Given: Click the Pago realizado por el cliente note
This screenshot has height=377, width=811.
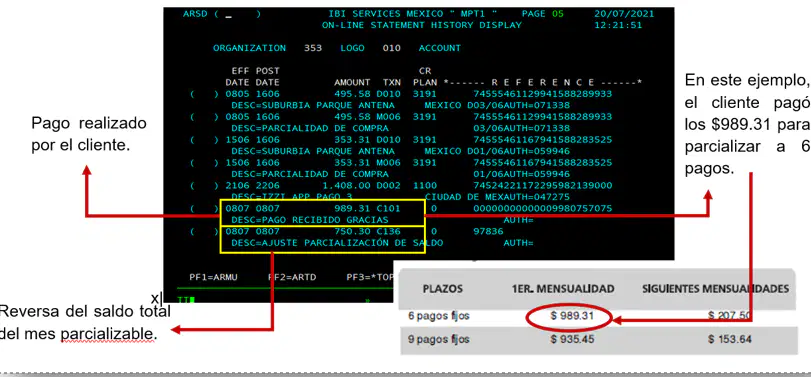Looking at the screenshot, I should [x=88, y=134].
